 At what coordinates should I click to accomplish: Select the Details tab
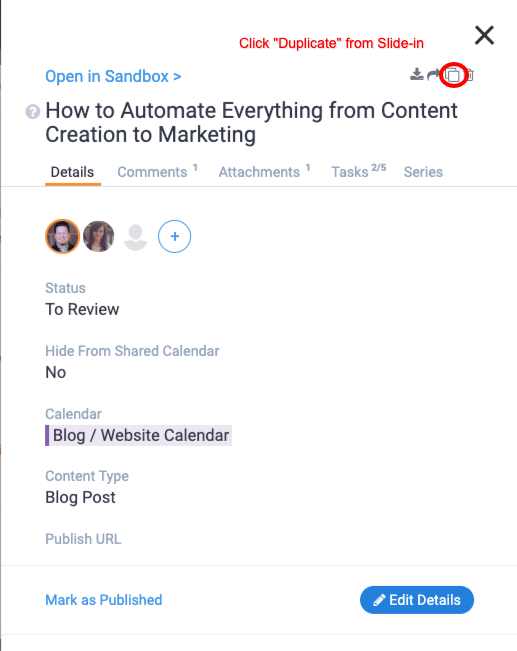(x=72, y=172)
